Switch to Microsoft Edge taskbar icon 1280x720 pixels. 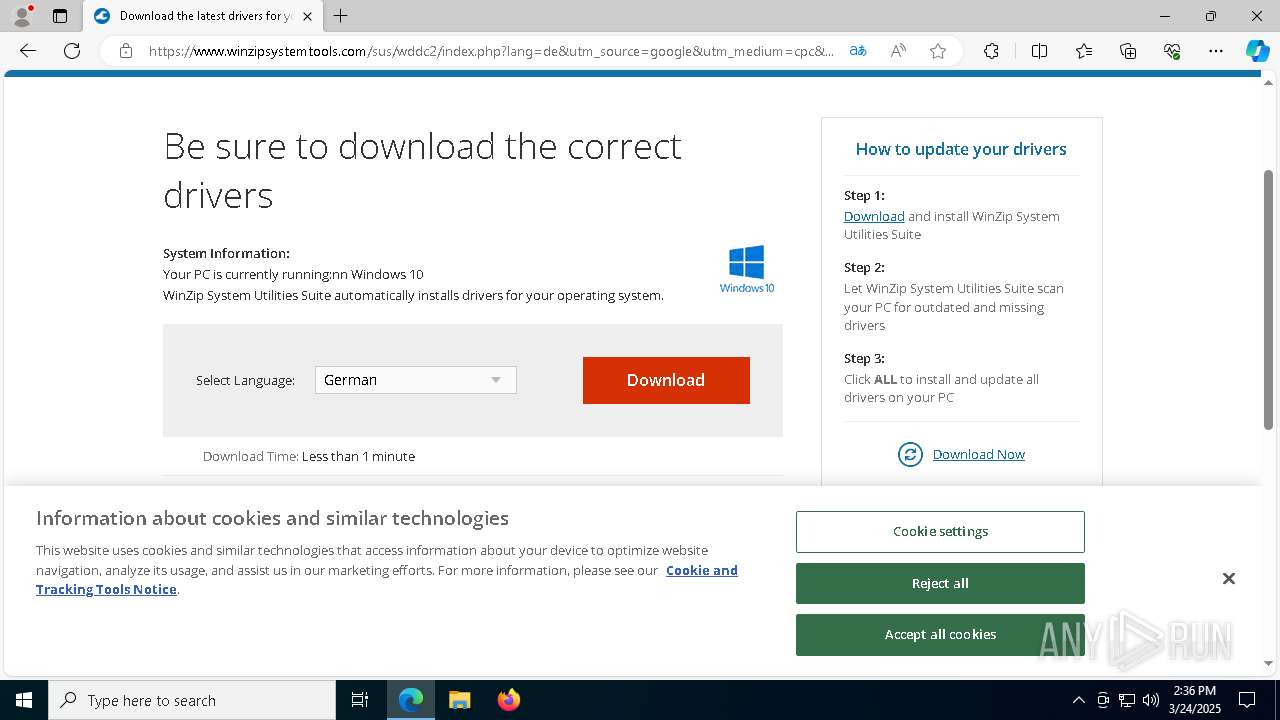coord(411,700)
